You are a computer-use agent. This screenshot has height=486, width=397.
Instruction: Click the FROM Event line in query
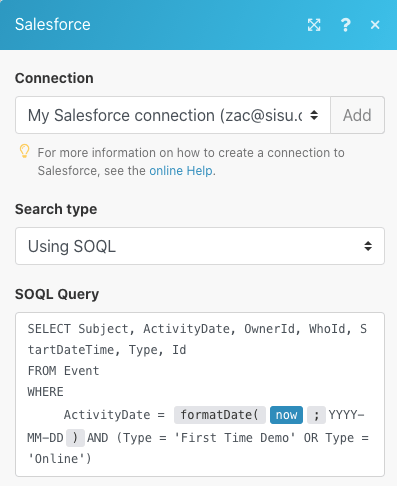coord(63,371)
